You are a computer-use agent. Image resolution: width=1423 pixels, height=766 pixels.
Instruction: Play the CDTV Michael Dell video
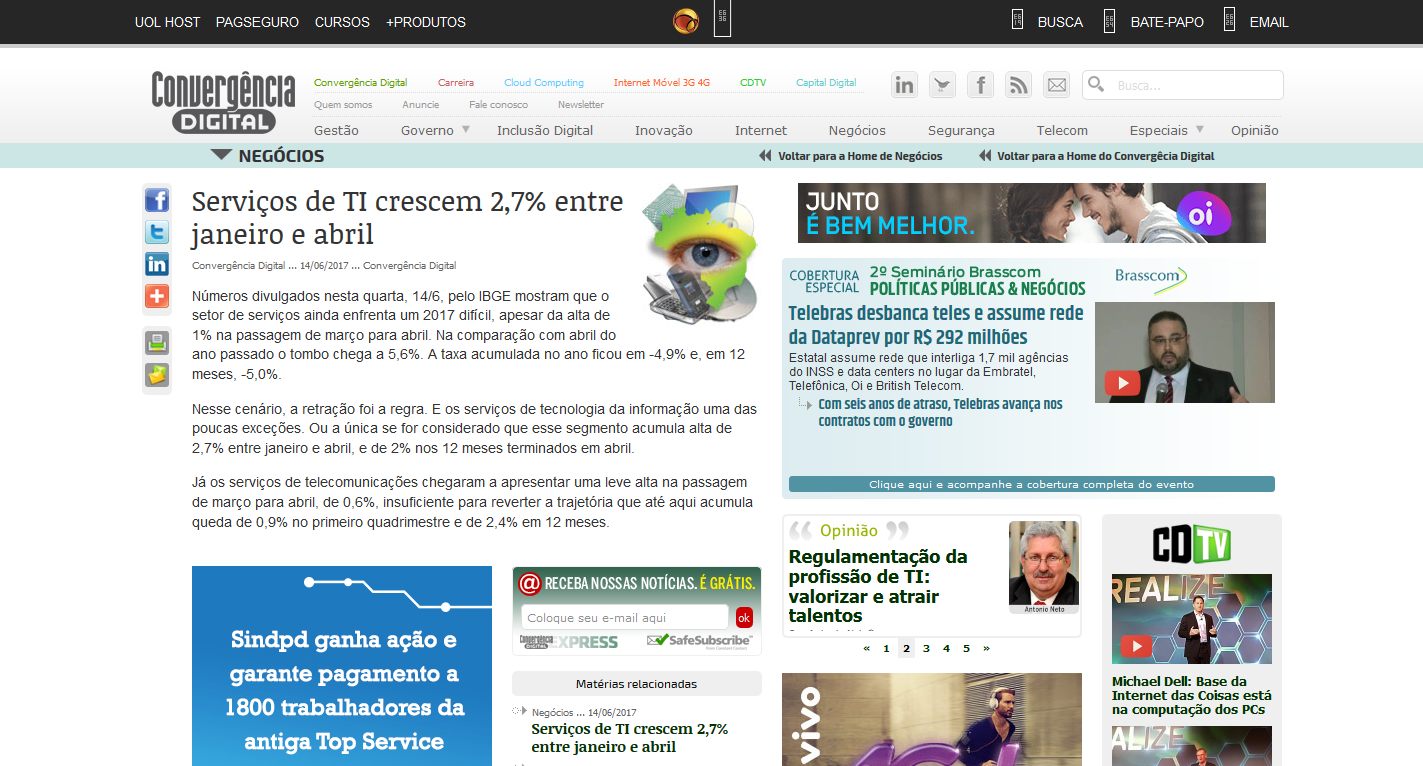click(1192, 620)
